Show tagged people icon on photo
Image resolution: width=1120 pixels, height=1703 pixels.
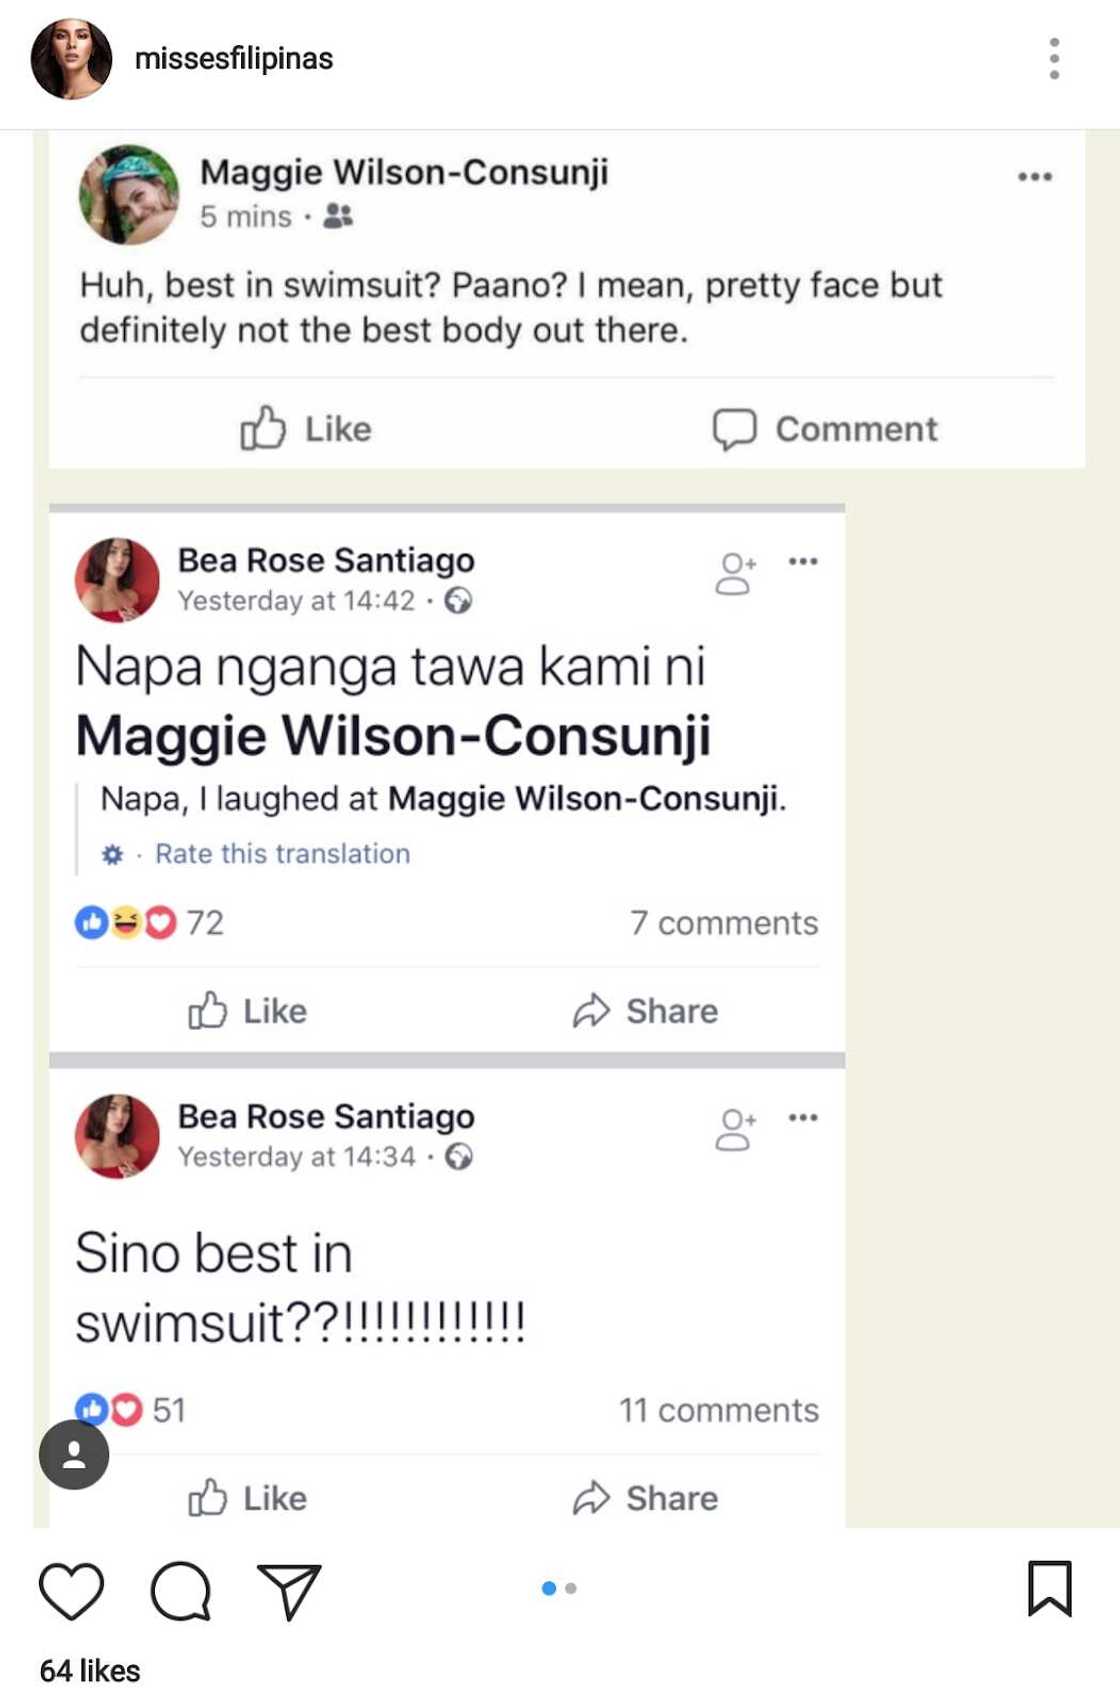tap(74, 1455)
